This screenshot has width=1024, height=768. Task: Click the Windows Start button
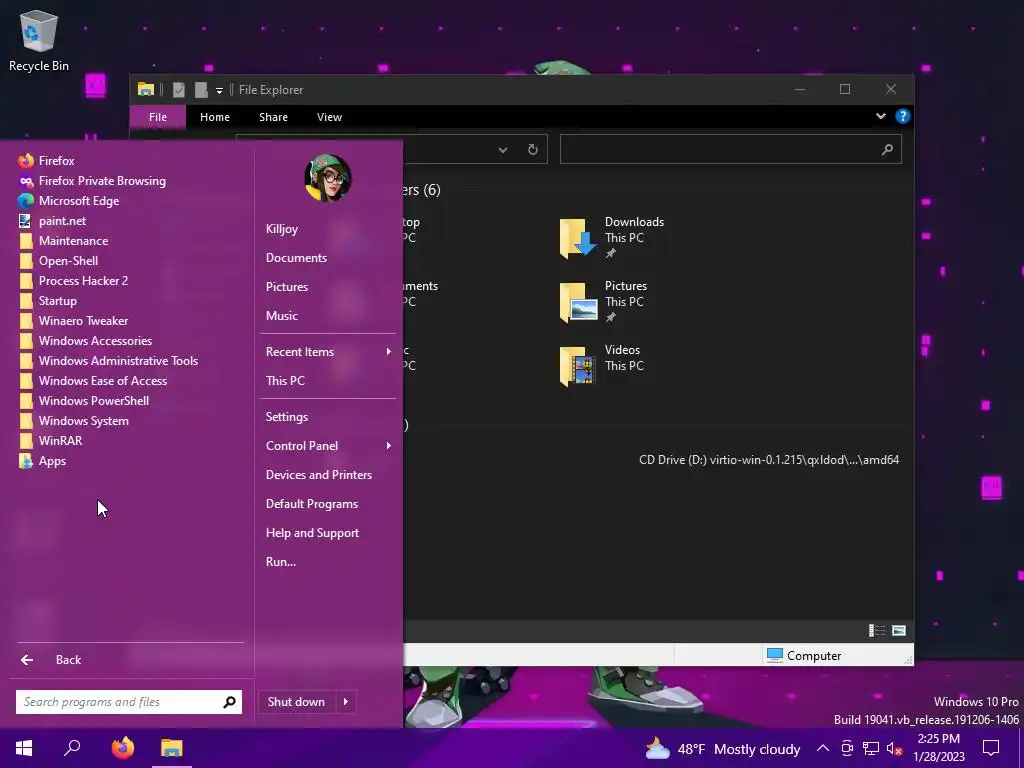(24, 748)
